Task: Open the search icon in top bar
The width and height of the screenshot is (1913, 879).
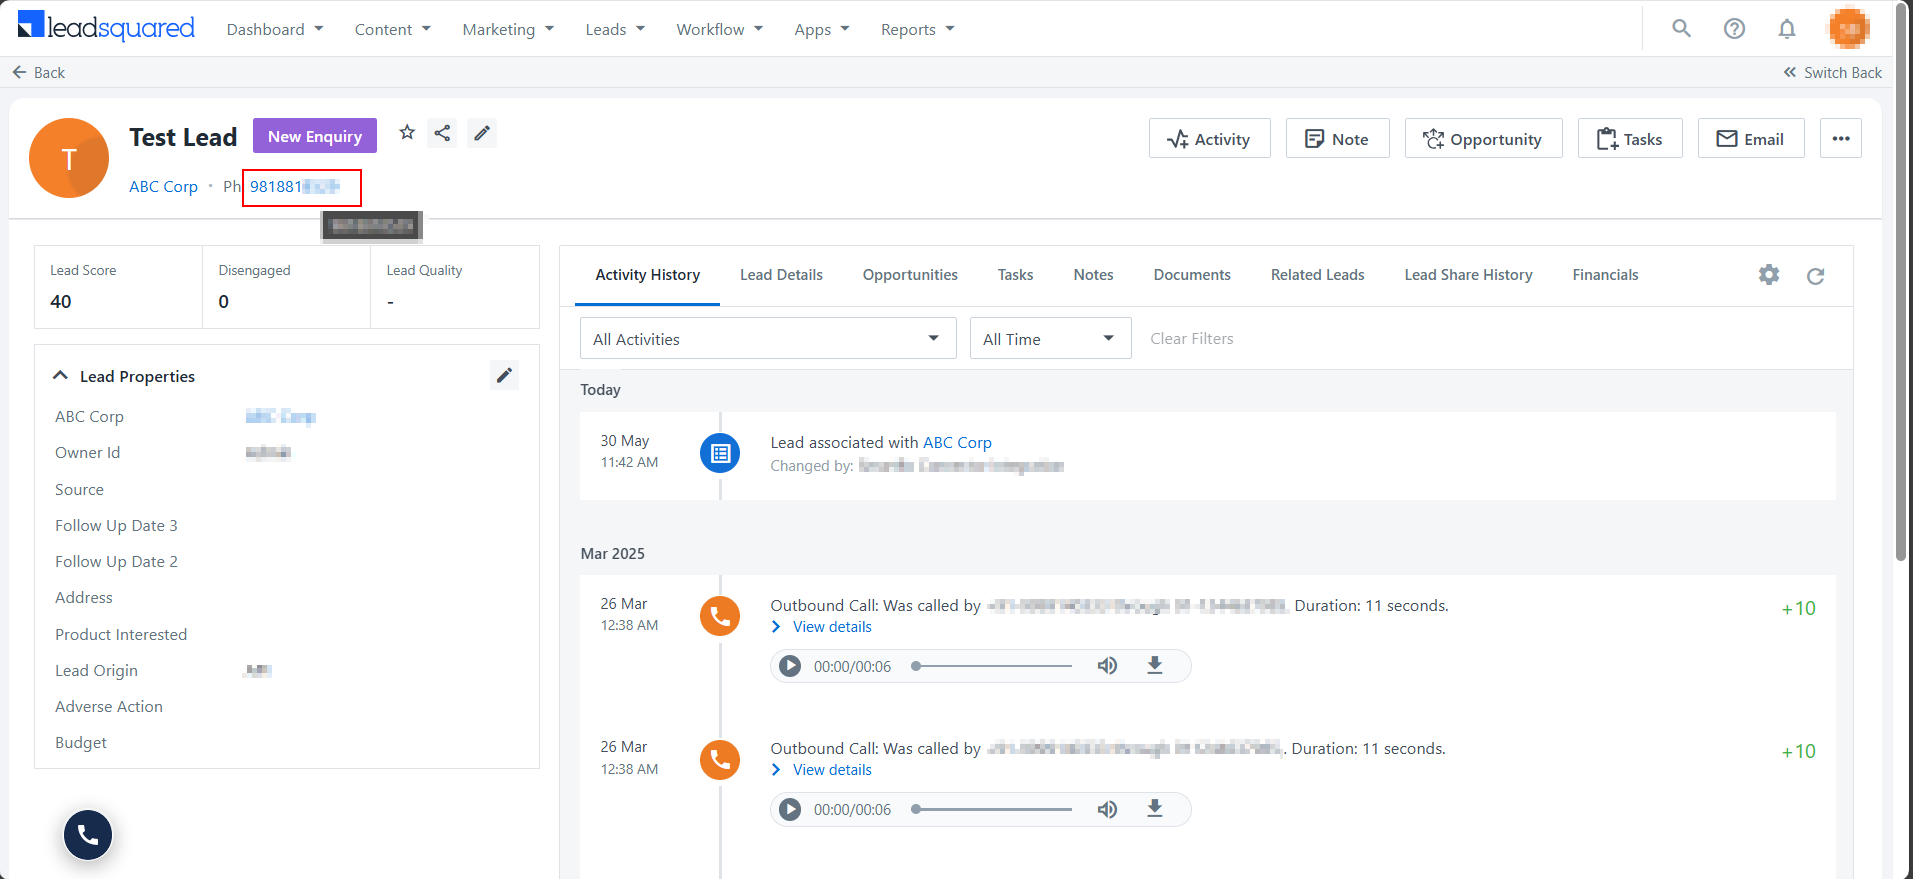Action: click(1681, 29)
